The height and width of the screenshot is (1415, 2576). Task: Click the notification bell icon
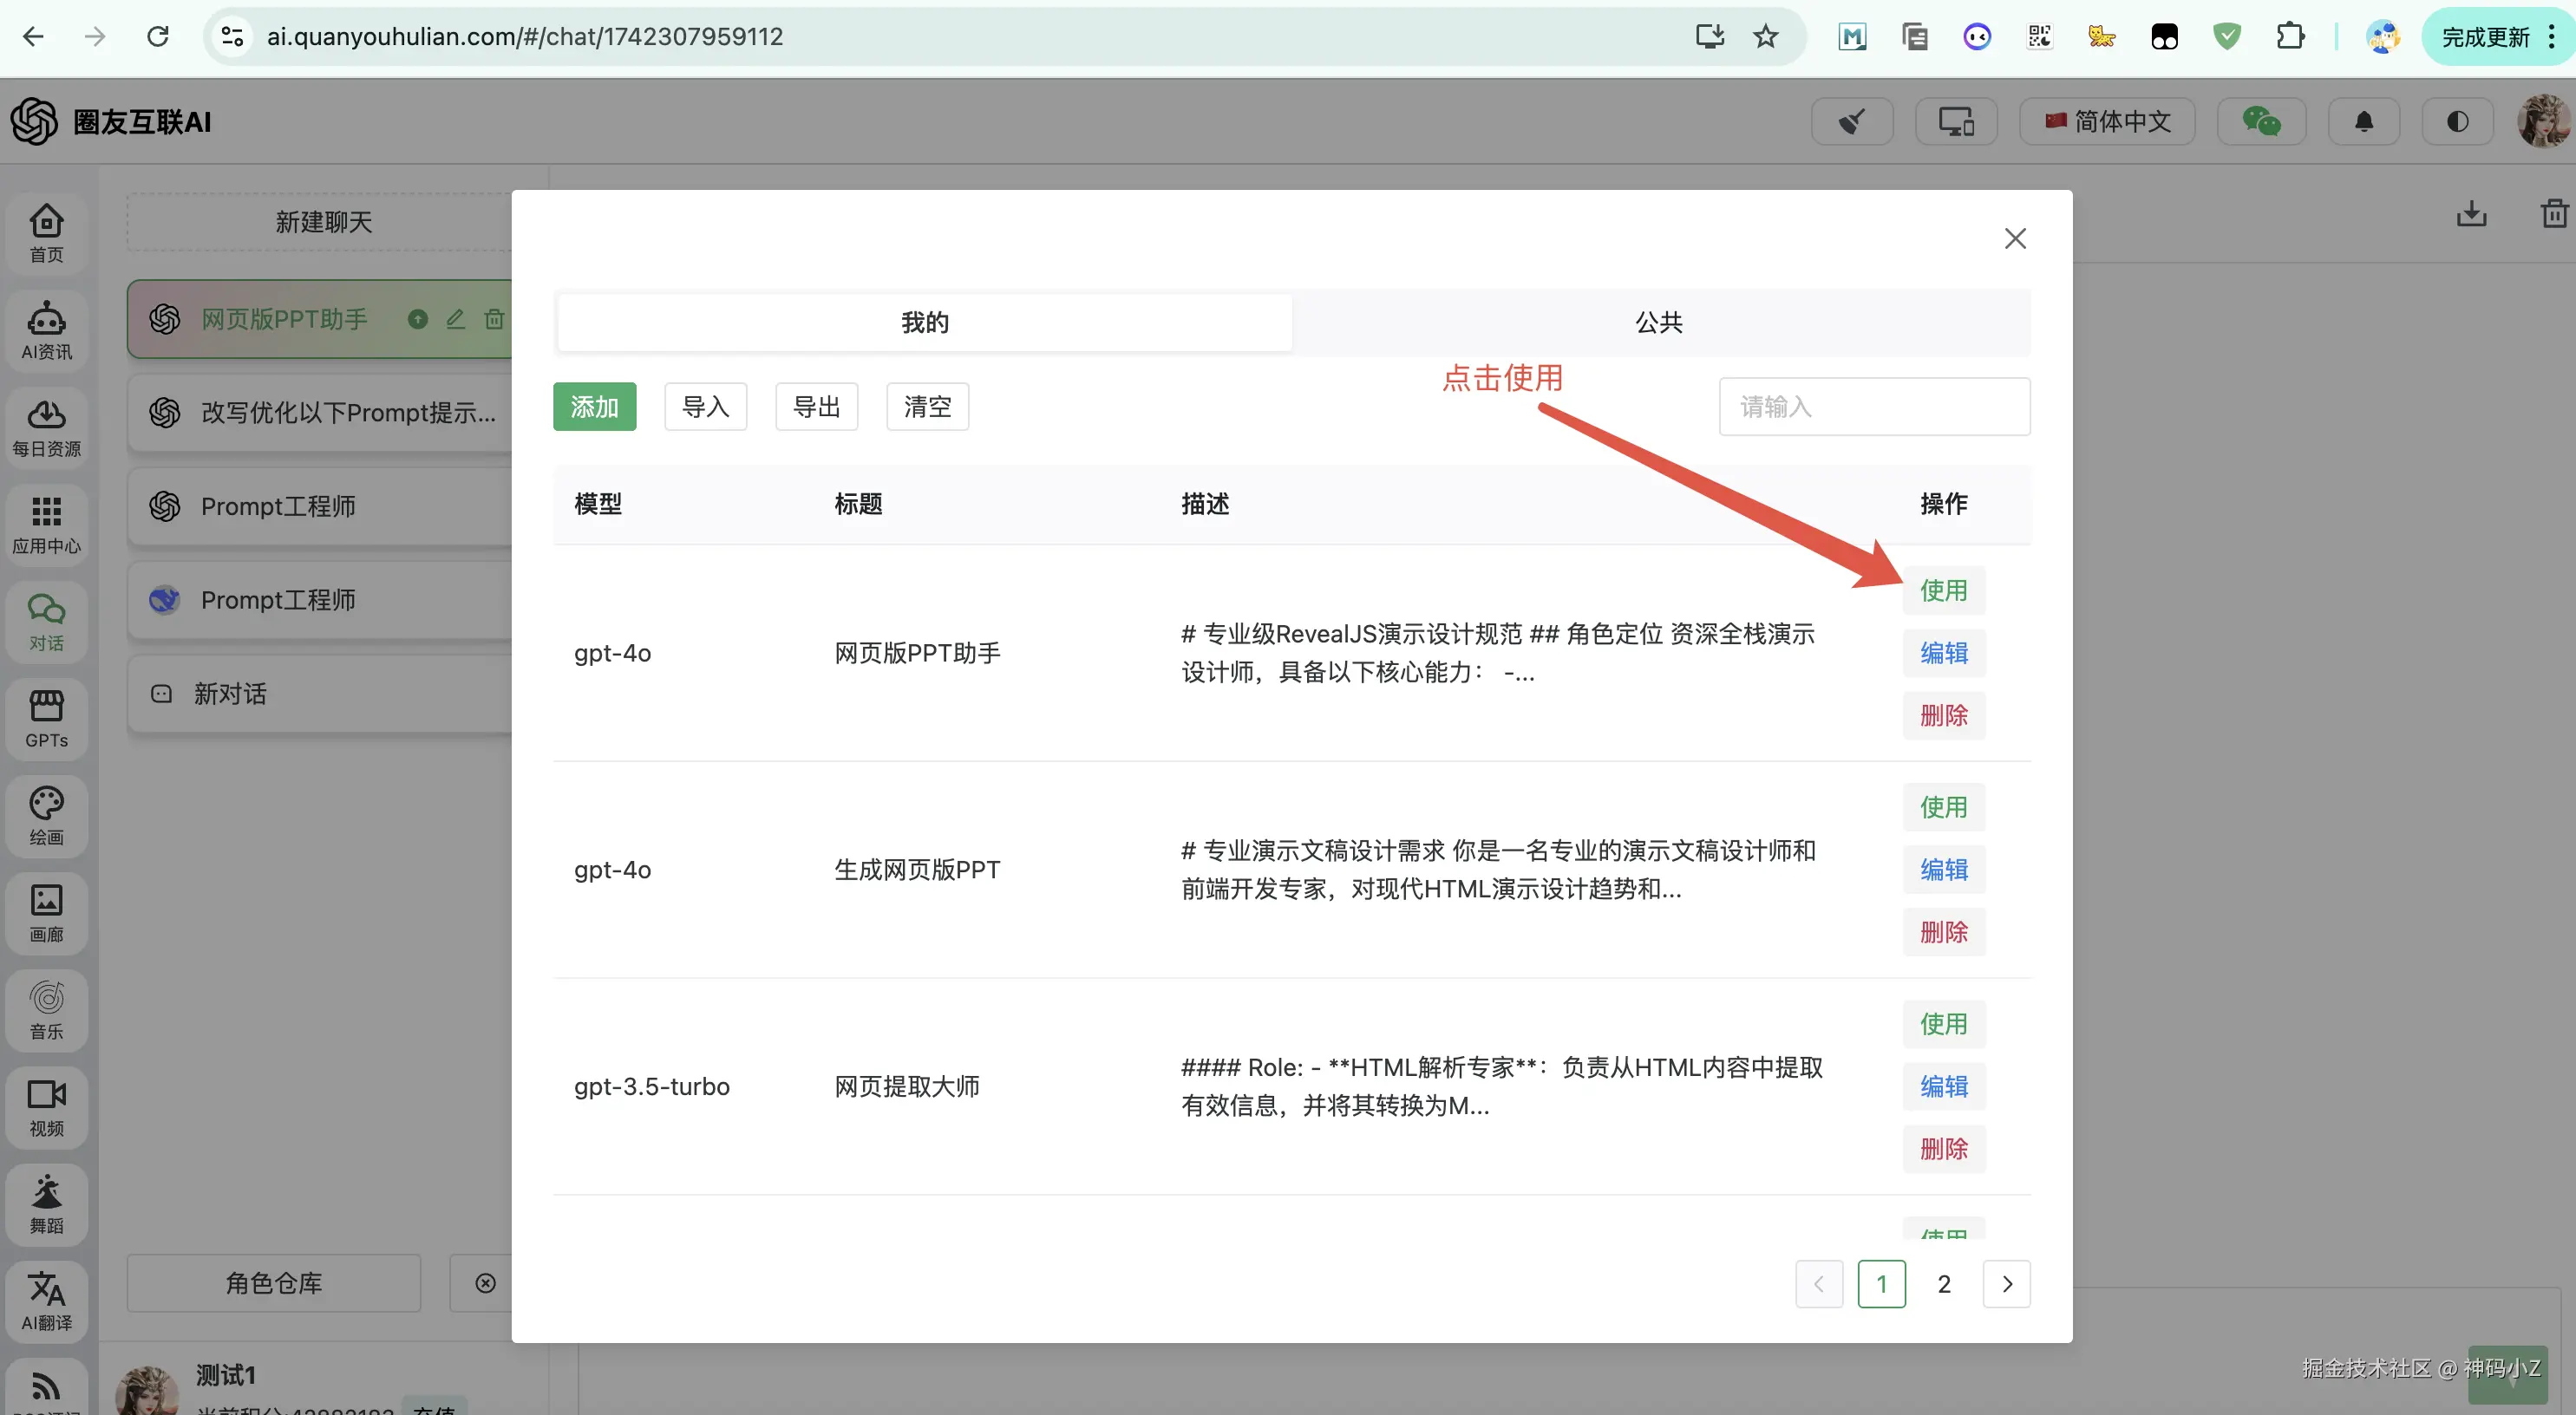click(x=2363, y=122)
